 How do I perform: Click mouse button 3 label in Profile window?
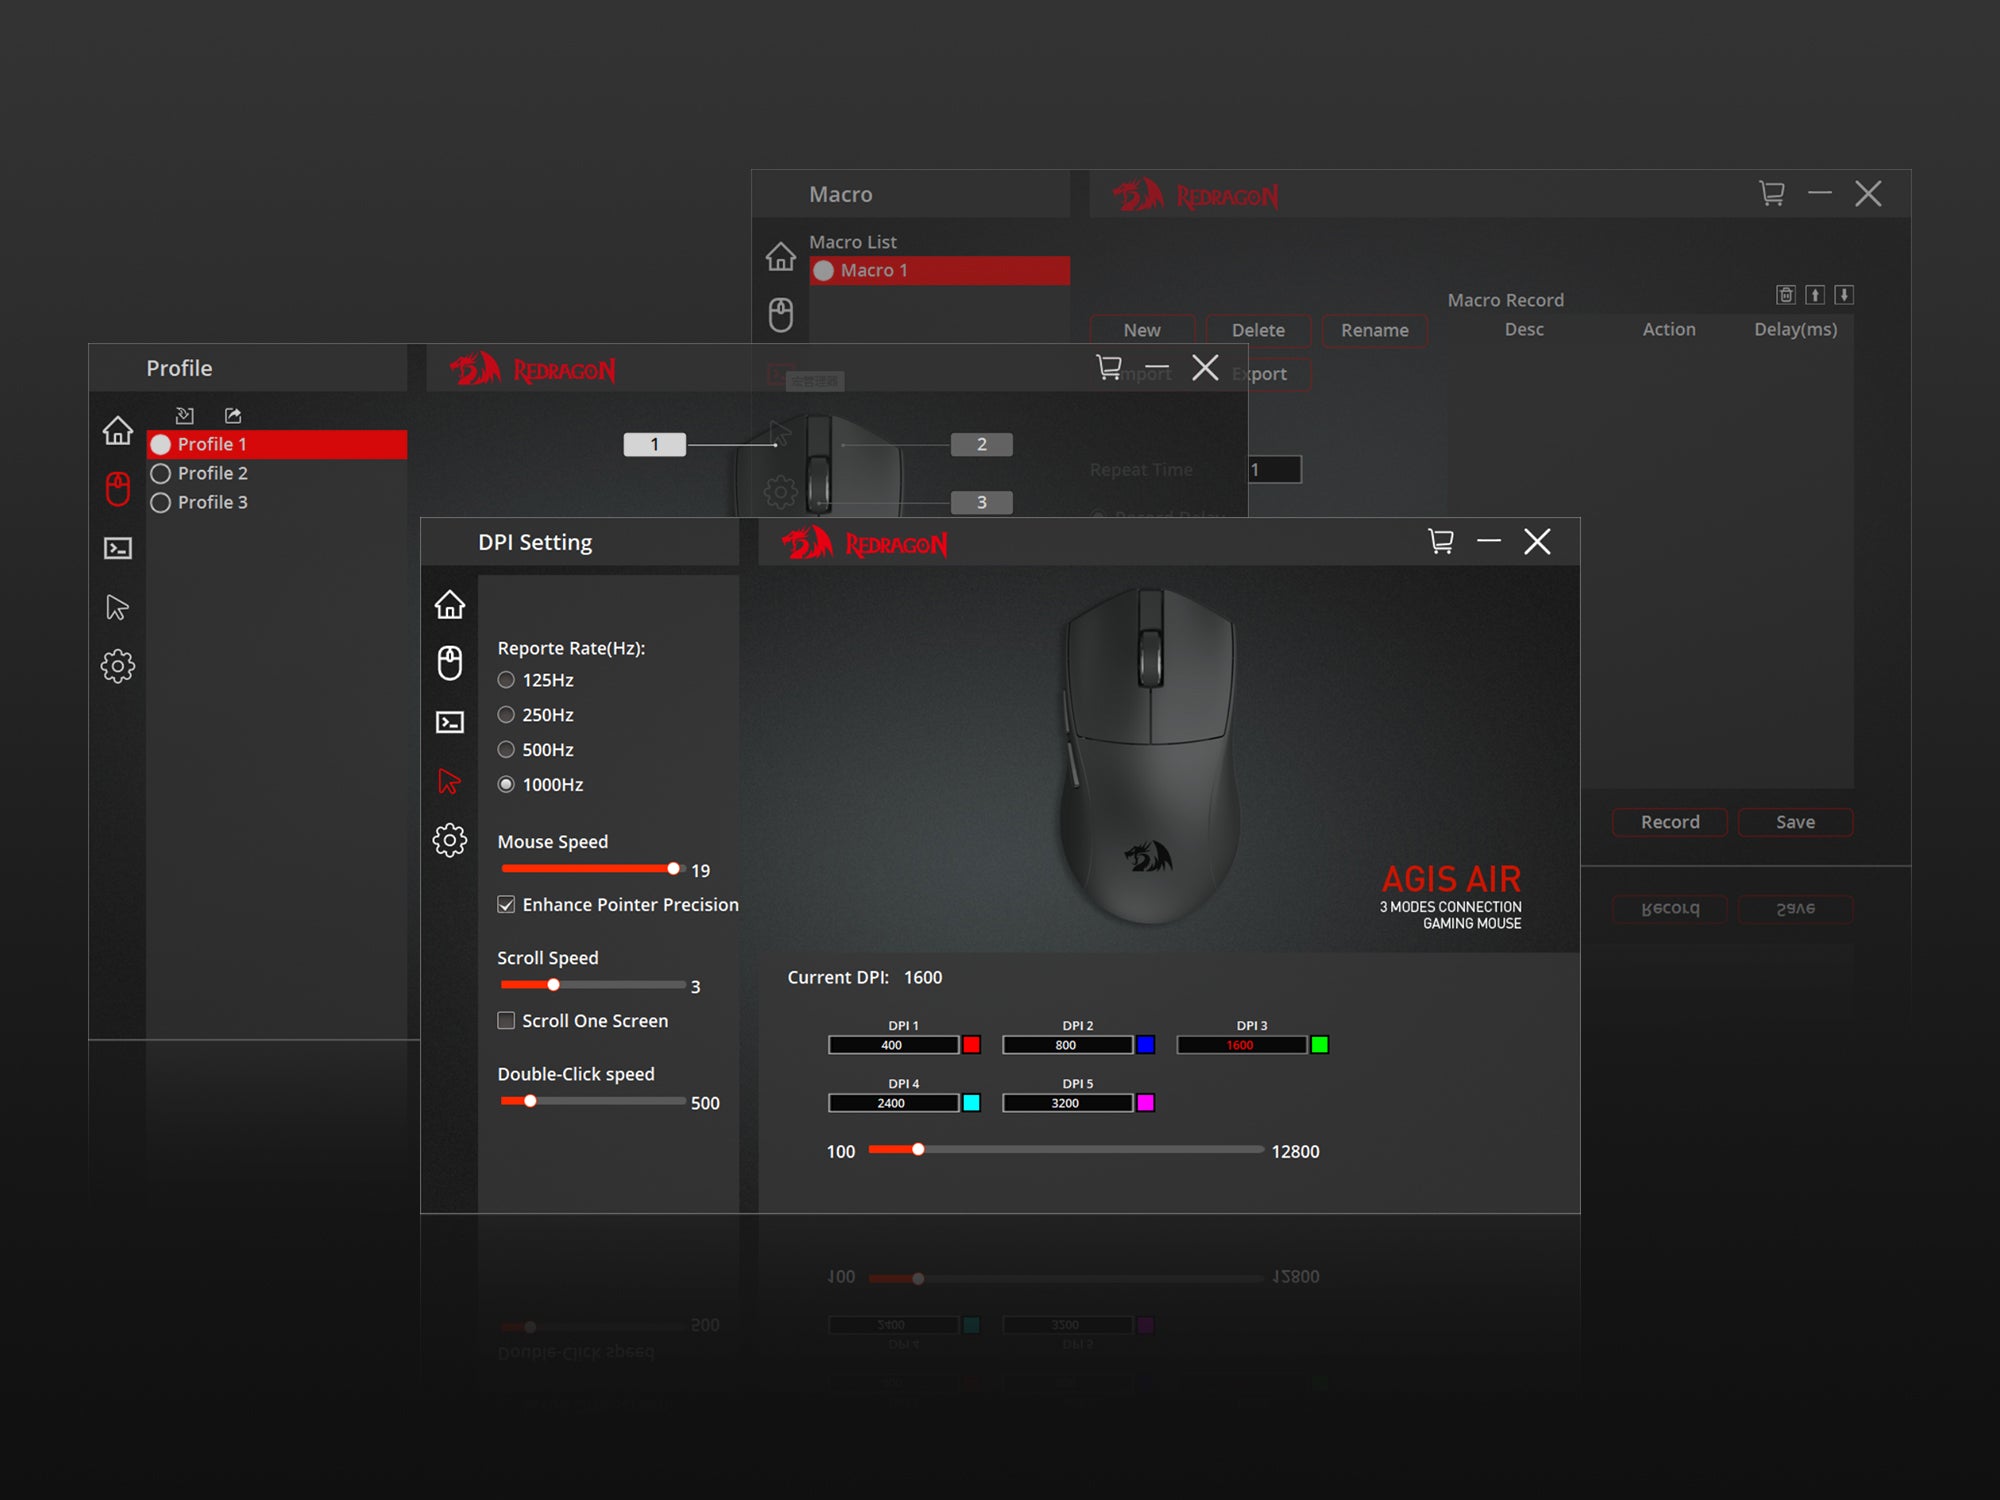(982, 502)
